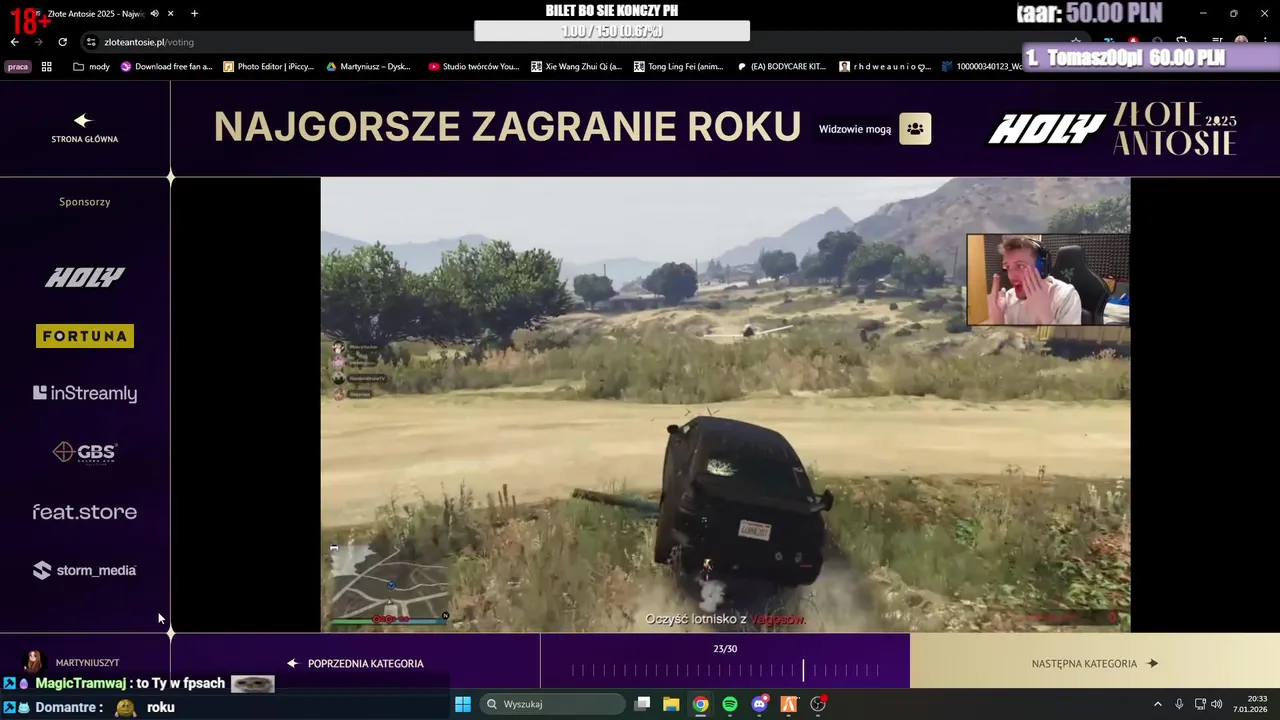The width and height of the screenshot is (1280, 720).
Task: Open the (EA) BODYCARE KIT bookmark
Action: (x=782, y=67)
